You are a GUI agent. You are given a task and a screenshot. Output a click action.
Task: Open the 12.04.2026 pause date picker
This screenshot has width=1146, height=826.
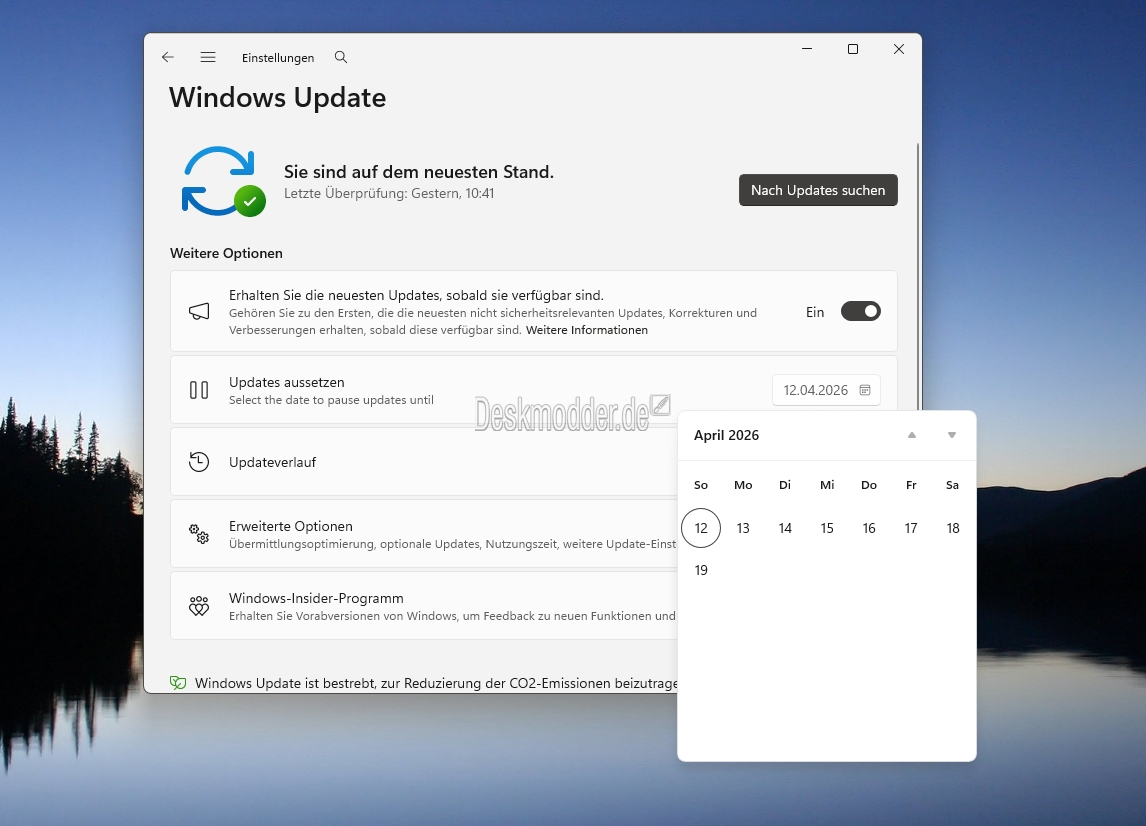point(826,390)
